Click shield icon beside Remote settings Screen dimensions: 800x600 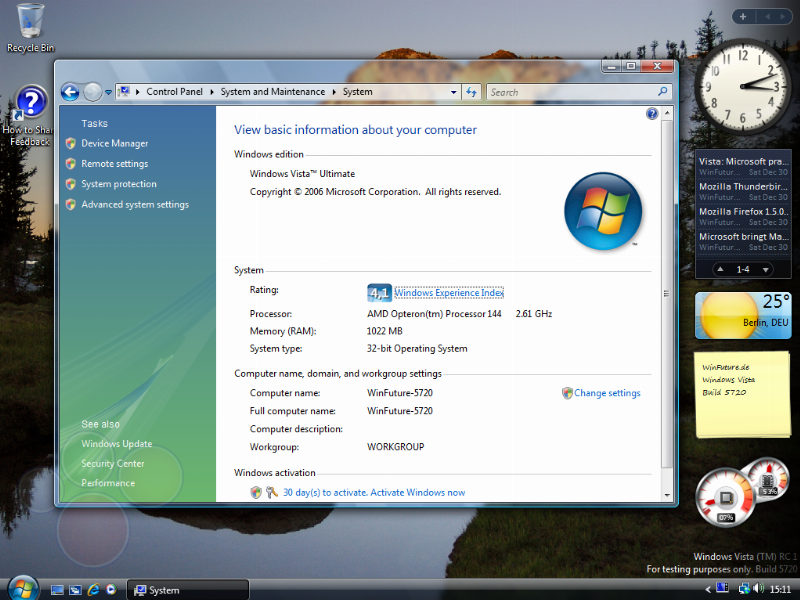click(x=71, y=164)
